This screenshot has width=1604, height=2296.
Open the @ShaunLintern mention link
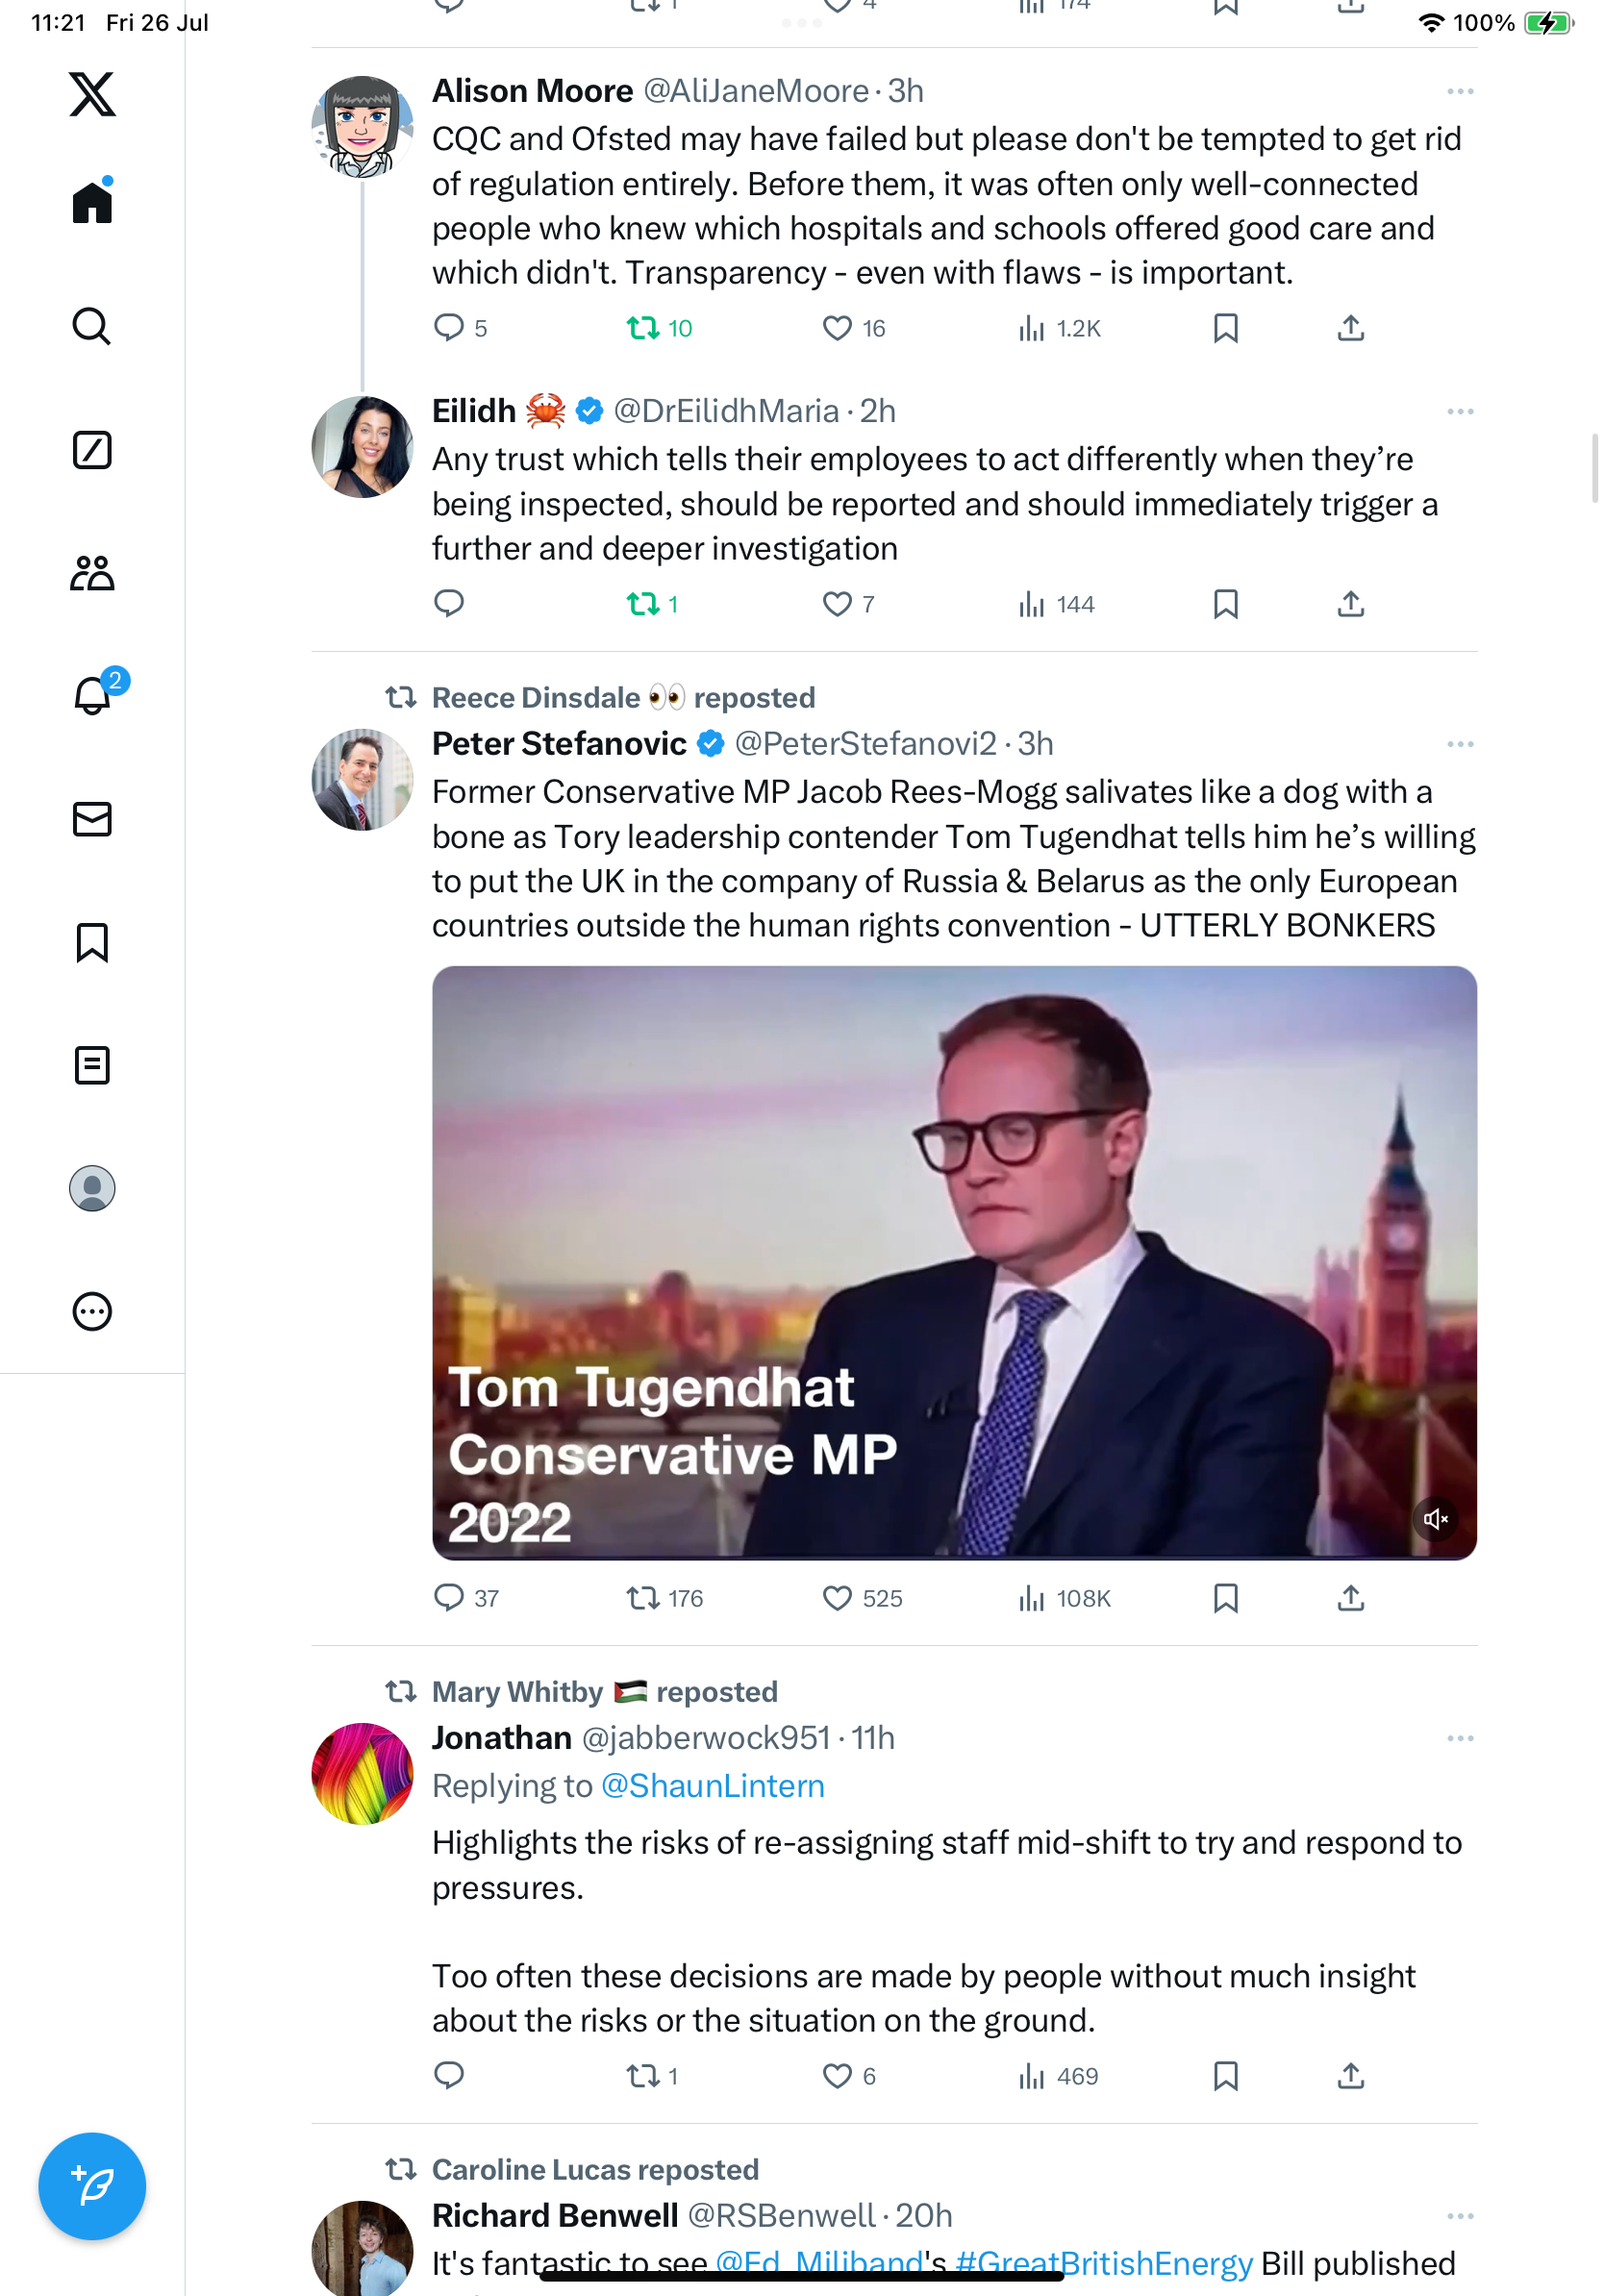713,1786
